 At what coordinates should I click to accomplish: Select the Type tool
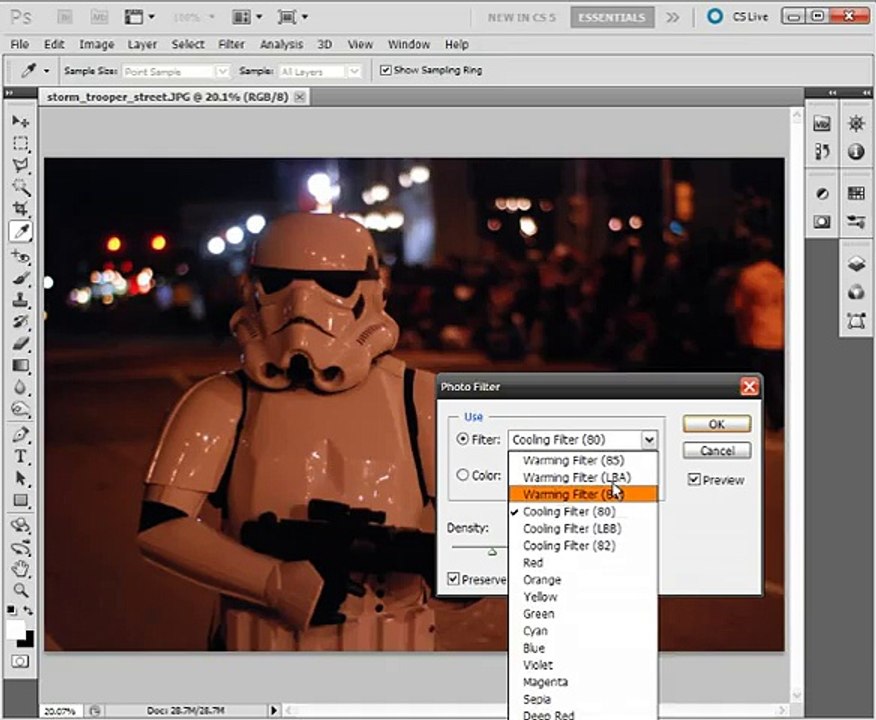pyautogui.click(x=21, y=456)
